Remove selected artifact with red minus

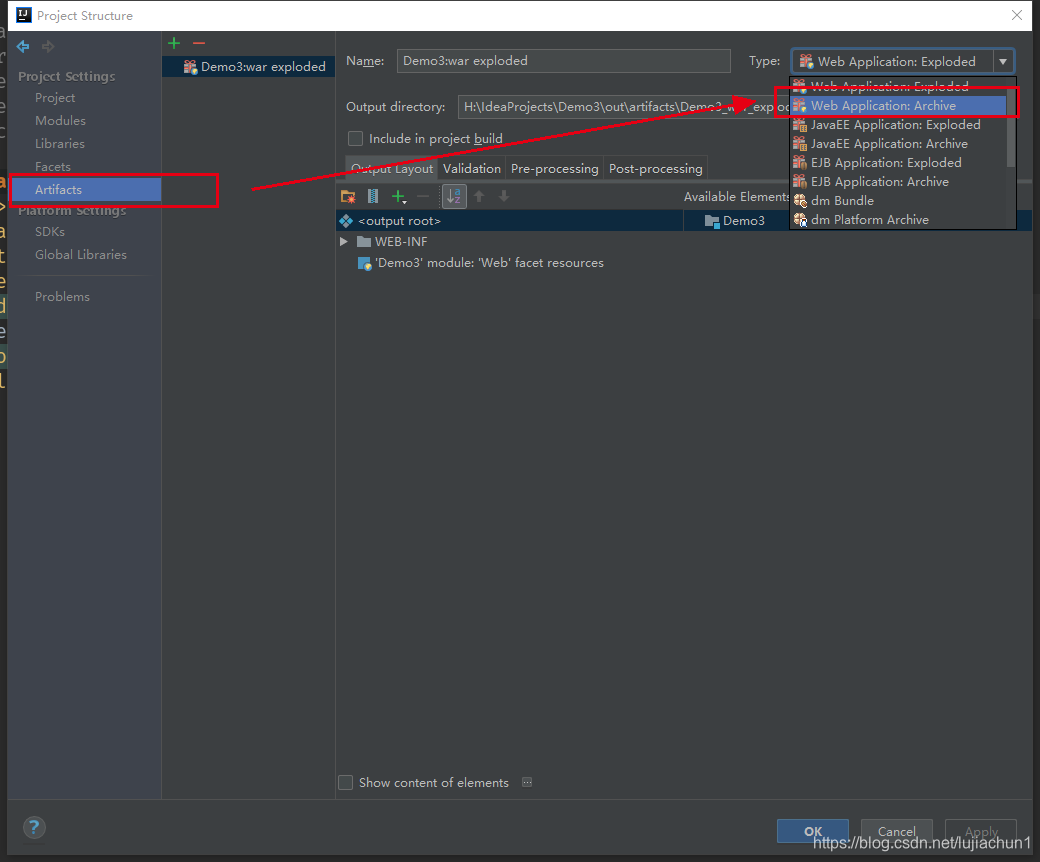(x=199, y=43)
